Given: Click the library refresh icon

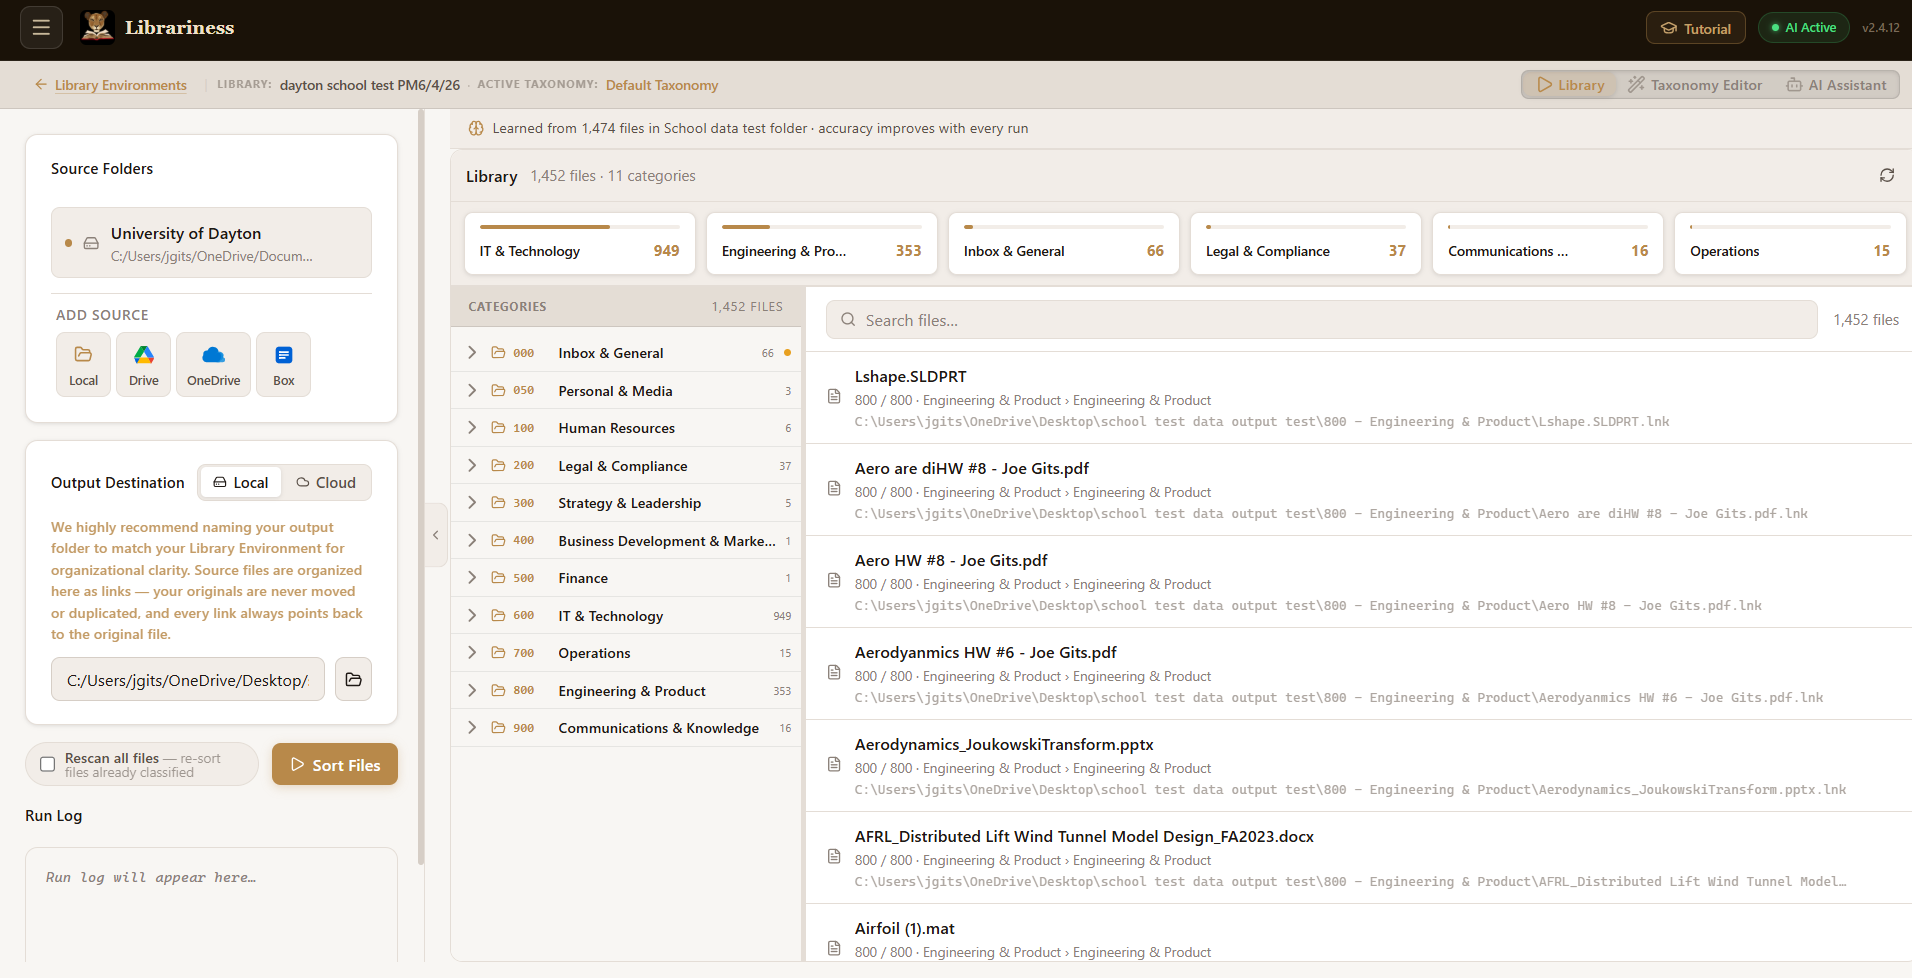Looking at the screenshot, I should click(1886, 175).
